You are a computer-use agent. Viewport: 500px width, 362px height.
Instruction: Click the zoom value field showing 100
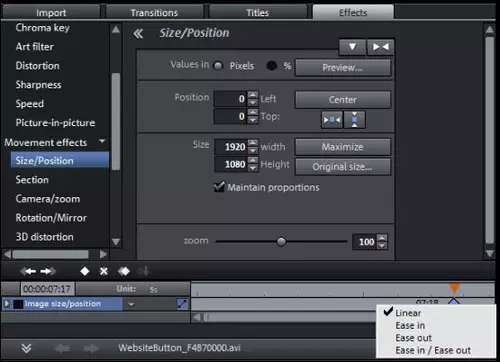(x=365, y=242)
